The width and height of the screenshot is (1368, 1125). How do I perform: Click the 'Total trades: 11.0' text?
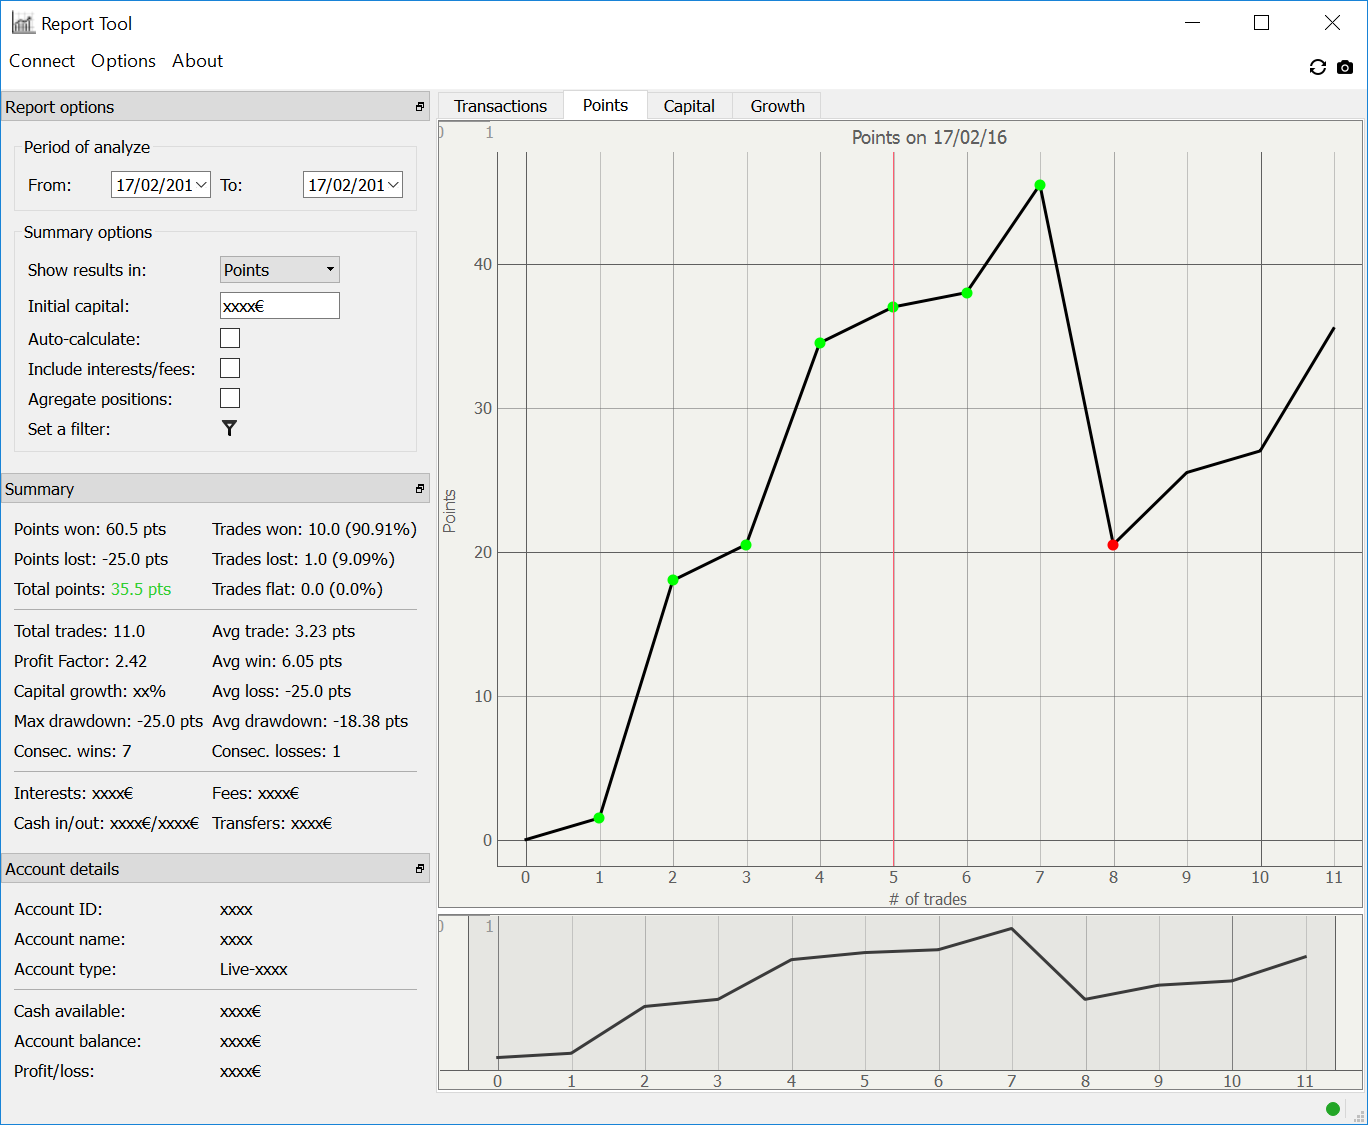79,631
